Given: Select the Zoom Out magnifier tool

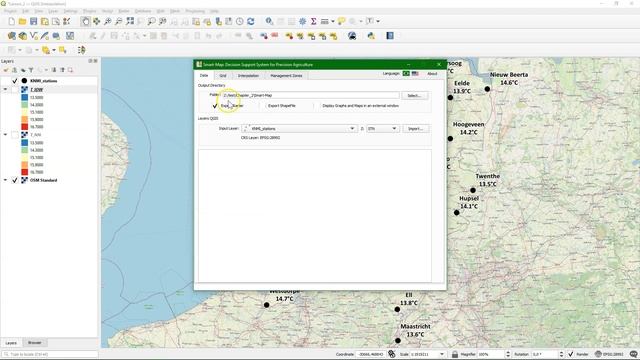Looking at the screenshot, I should coord(118,21).
